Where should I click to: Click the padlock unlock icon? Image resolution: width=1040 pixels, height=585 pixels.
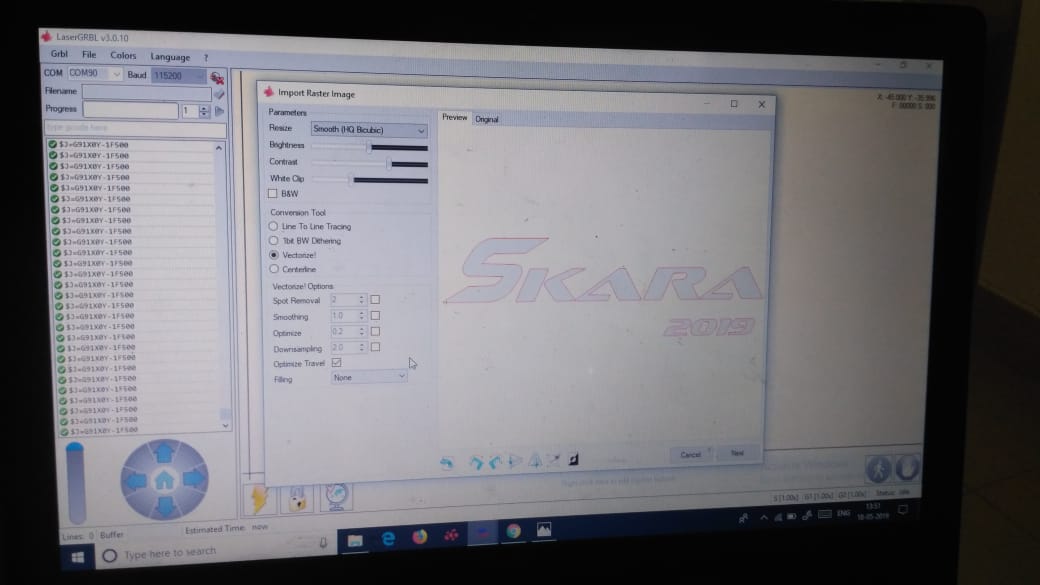(297, 498)
